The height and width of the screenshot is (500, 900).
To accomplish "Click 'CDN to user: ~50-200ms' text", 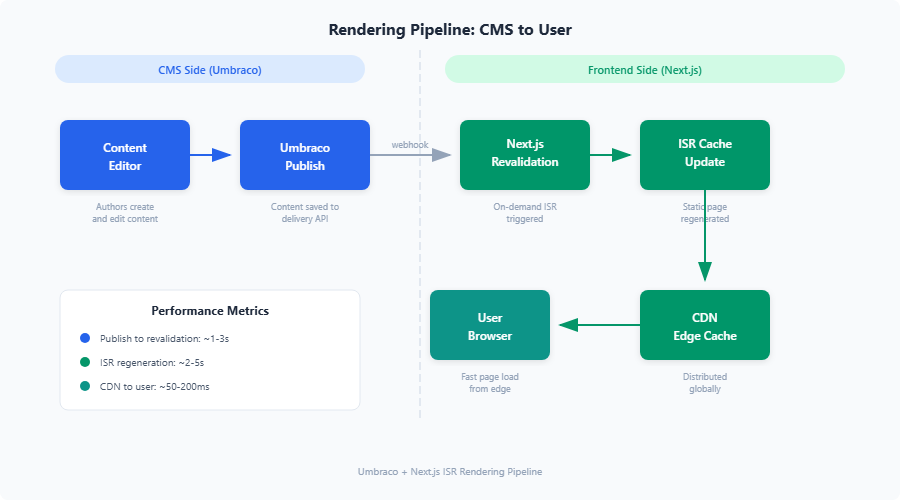I will click(154, 387).
